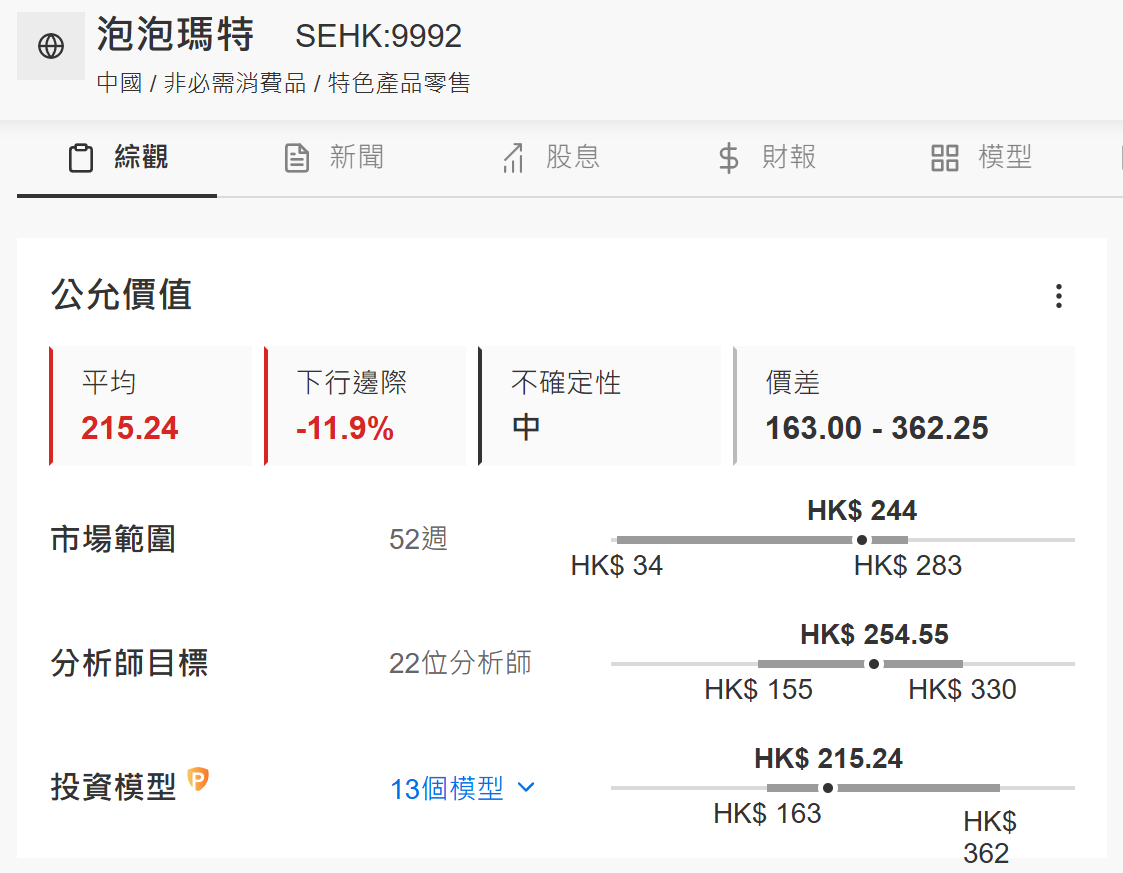Click the 分析師目標 label
This screenshot has height=873, width=1123.
[x=129, y=663]
